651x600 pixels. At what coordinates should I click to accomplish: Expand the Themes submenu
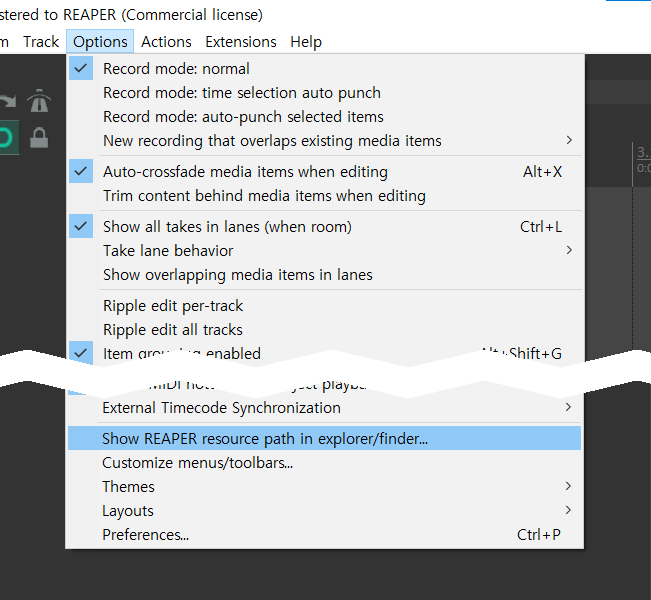point(325,487)
